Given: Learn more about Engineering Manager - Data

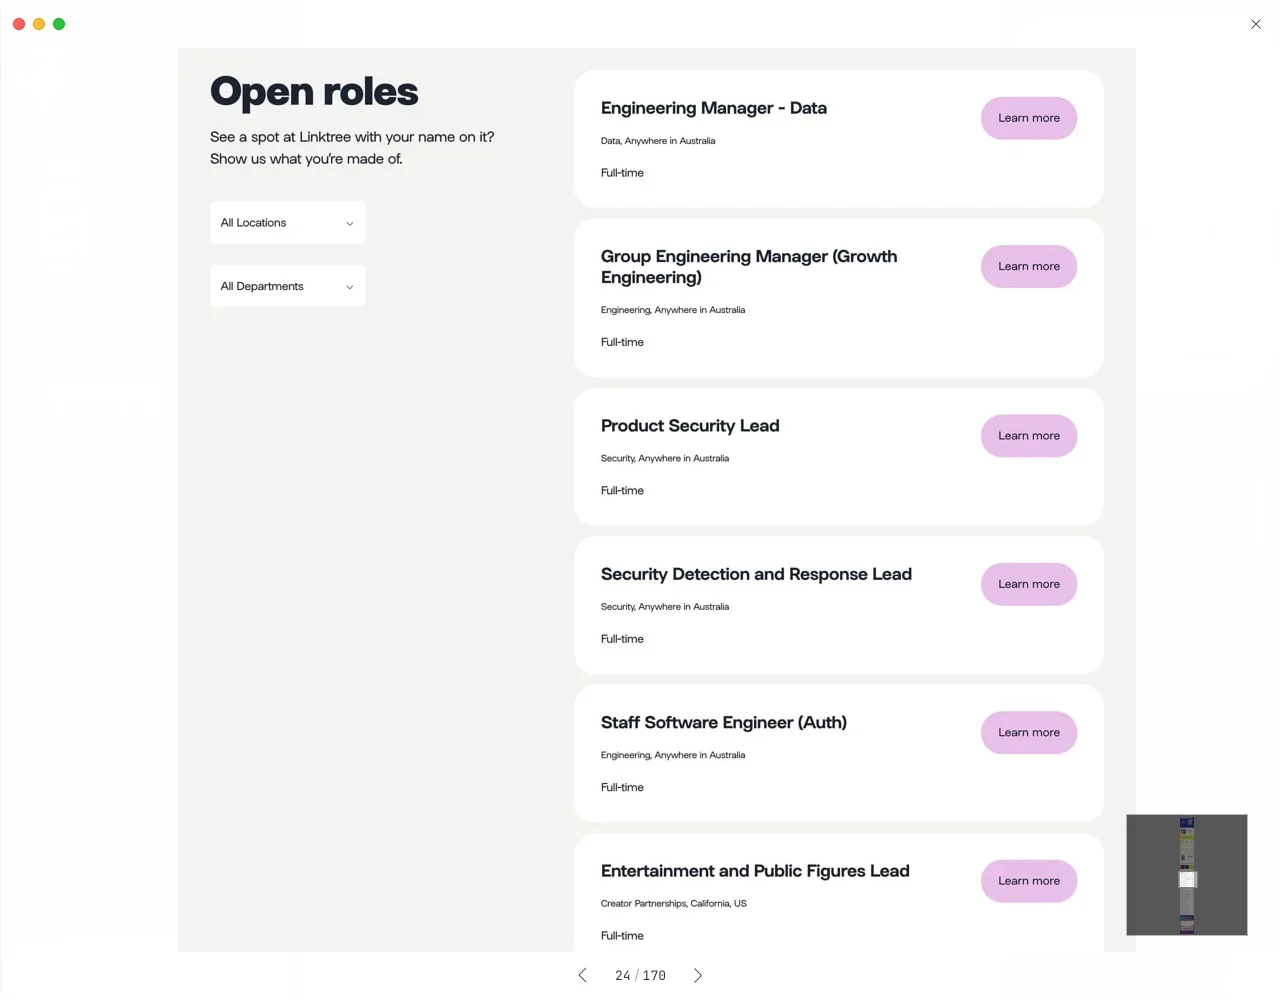Looking at the screenshot, I should pyautogui.click(x=1028, y=118).
